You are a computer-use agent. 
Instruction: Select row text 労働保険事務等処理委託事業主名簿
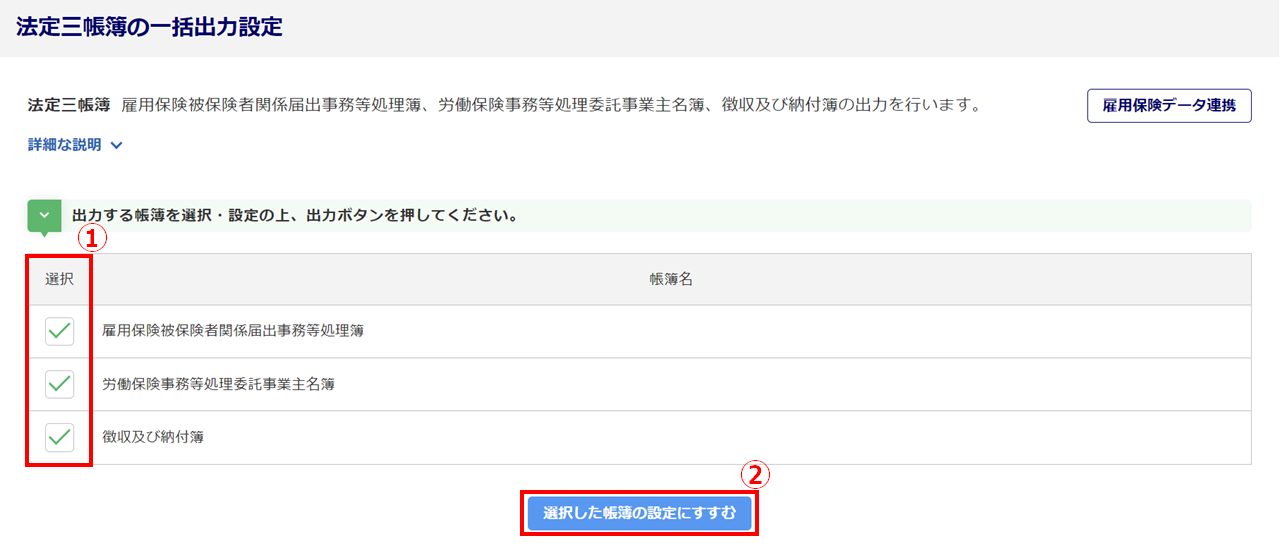pyautogui.click(x=218, y=384)
